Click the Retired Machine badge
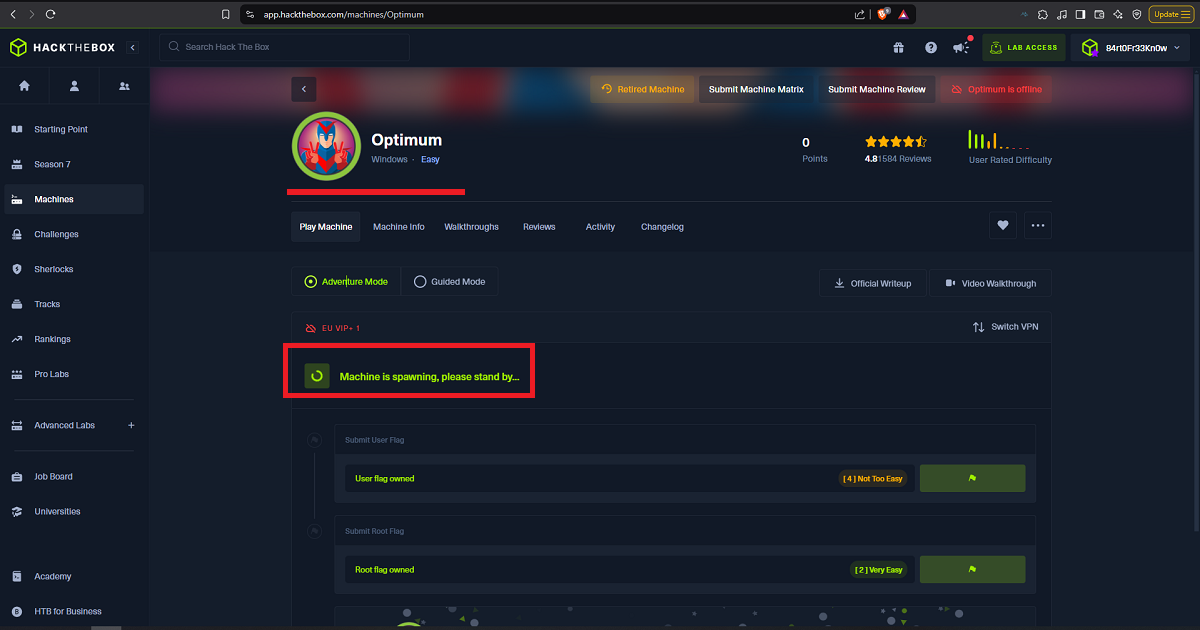The image size is (1200, 630). click(642, 89)
